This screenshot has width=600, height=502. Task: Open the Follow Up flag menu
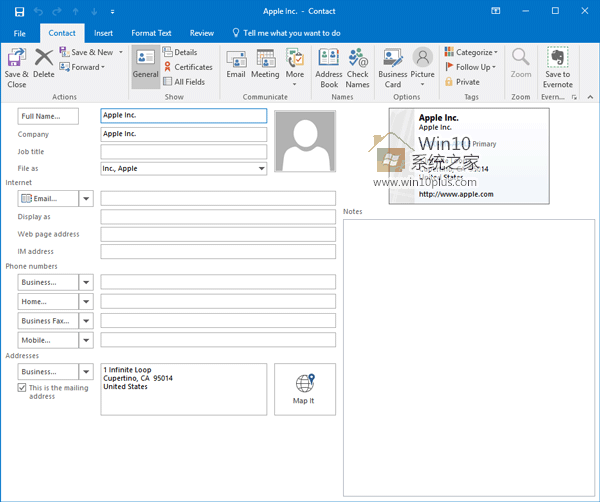click(470, 67)
